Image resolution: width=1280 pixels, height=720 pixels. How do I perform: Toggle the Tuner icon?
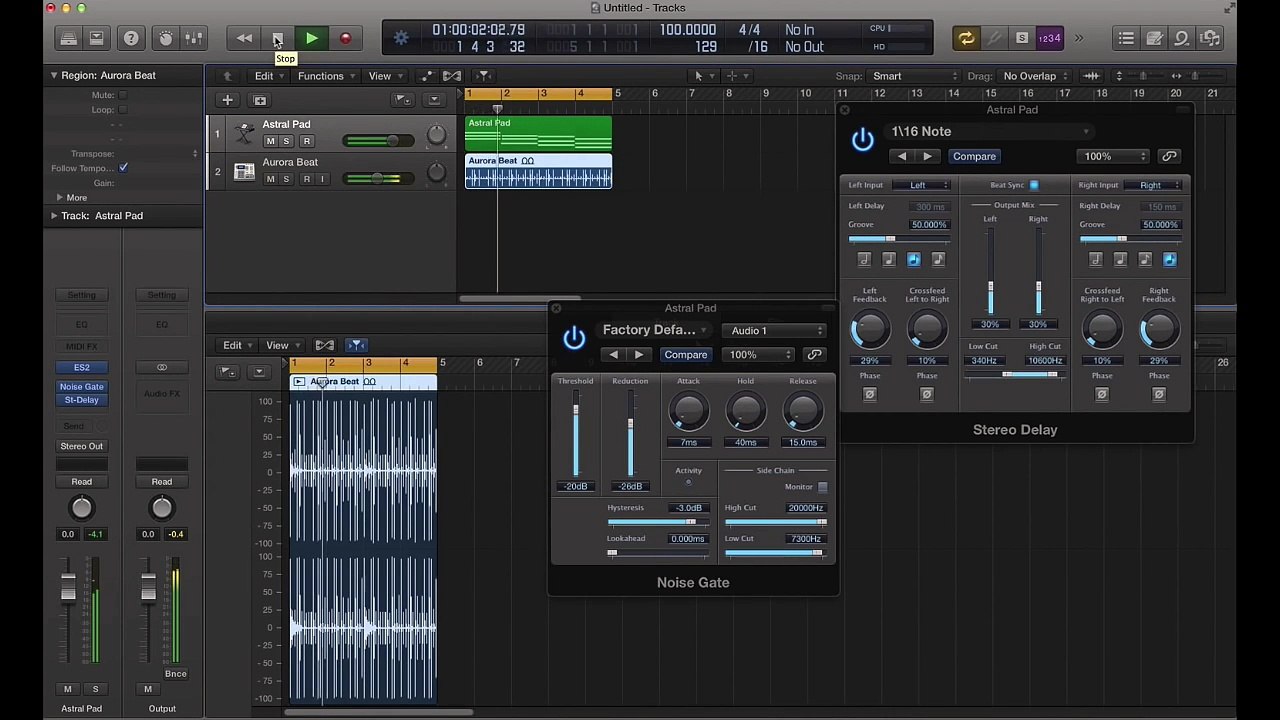994,39
